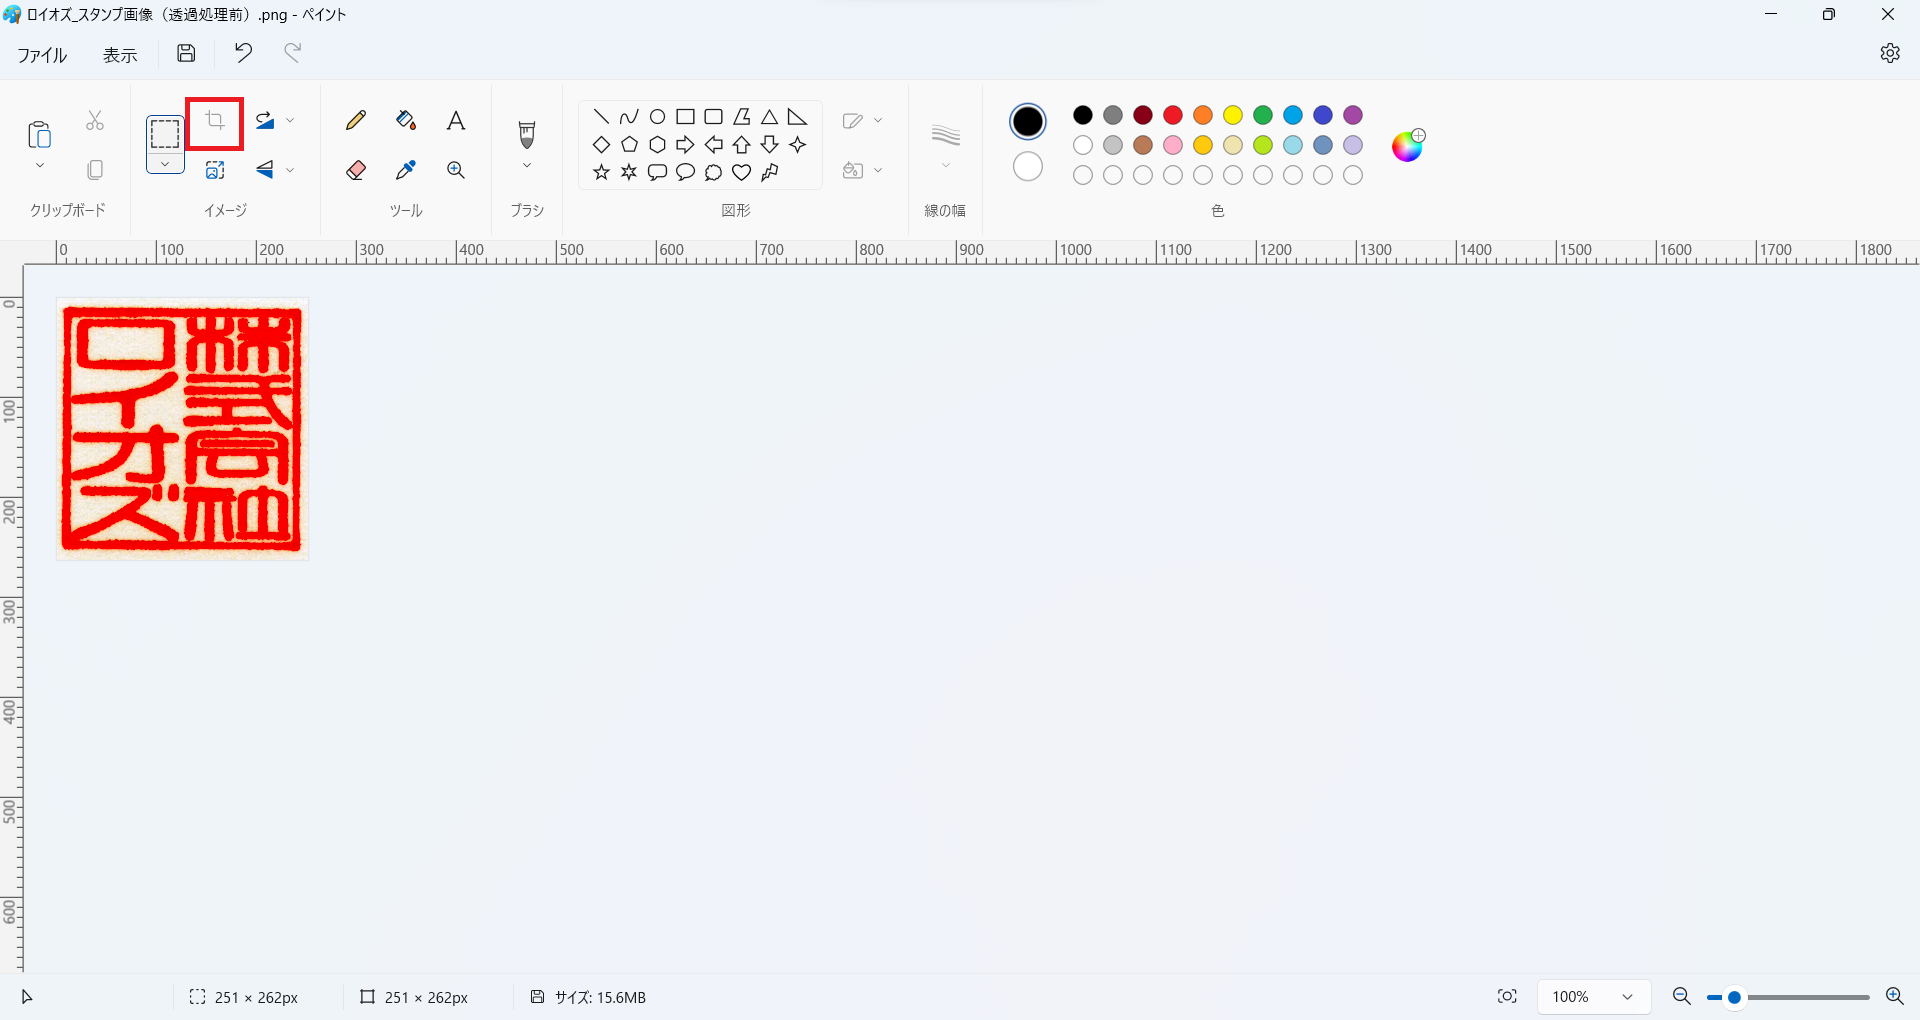Viewport: 1920px width, 1020px height.
Task: Expand the Brush types dropdown
Action: coord(527,166)
